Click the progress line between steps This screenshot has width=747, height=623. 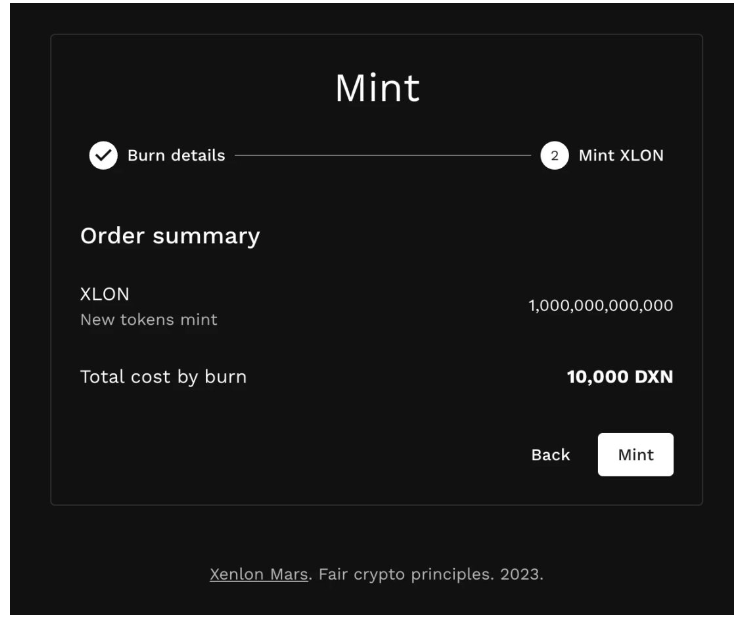click(383, 155)
